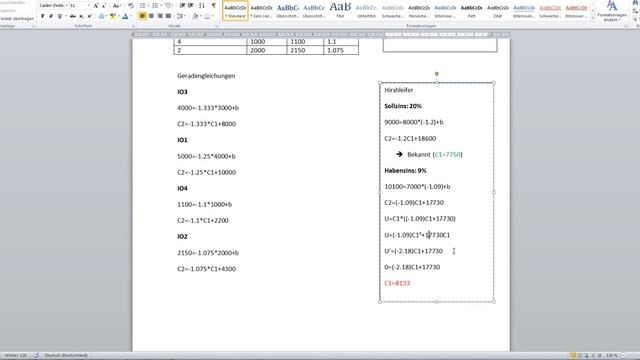Click the table cell containing 2150
The width and height of the screenshot is (640, 360).
coord(305,50)
